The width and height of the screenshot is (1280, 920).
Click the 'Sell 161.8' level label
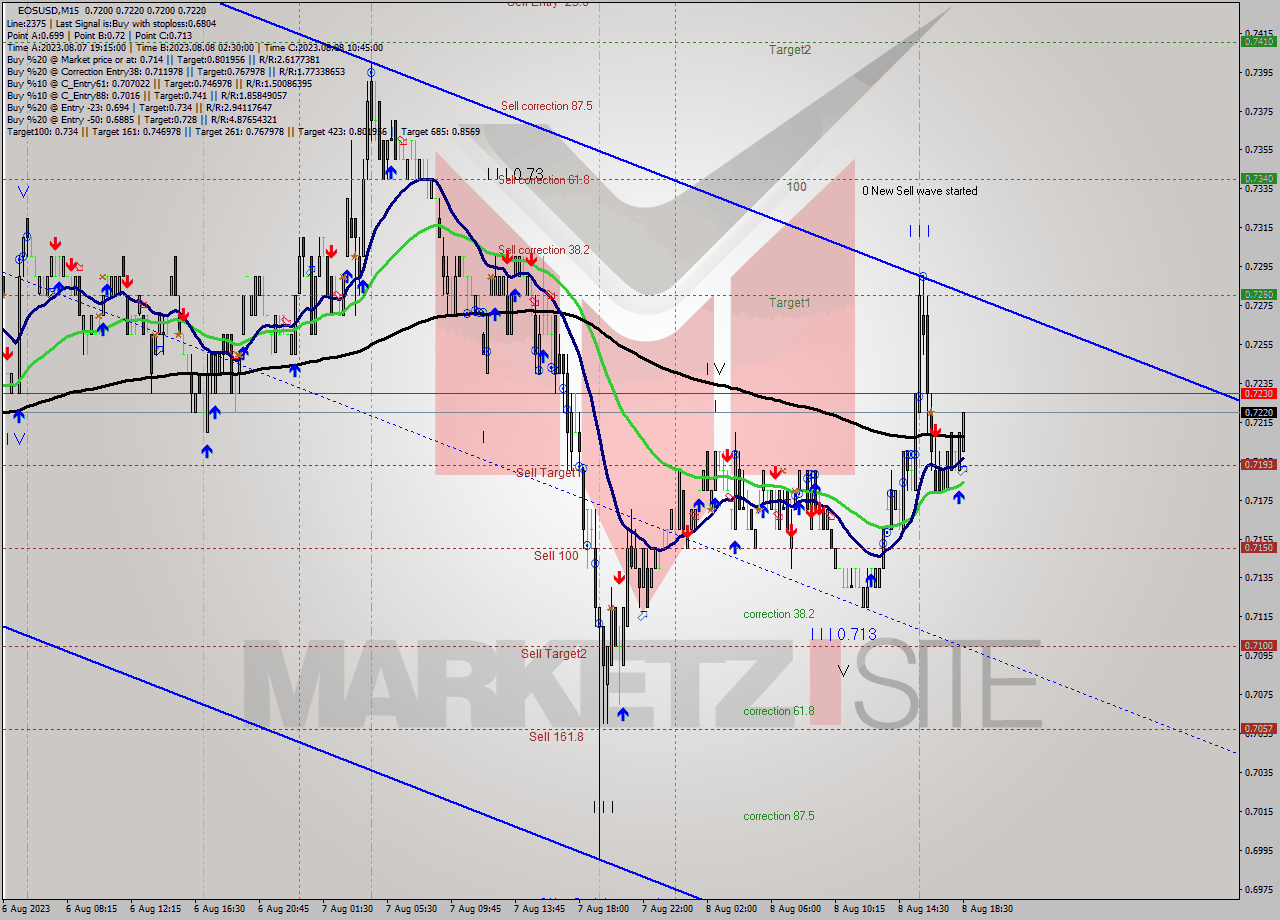[x=556, y=736]
